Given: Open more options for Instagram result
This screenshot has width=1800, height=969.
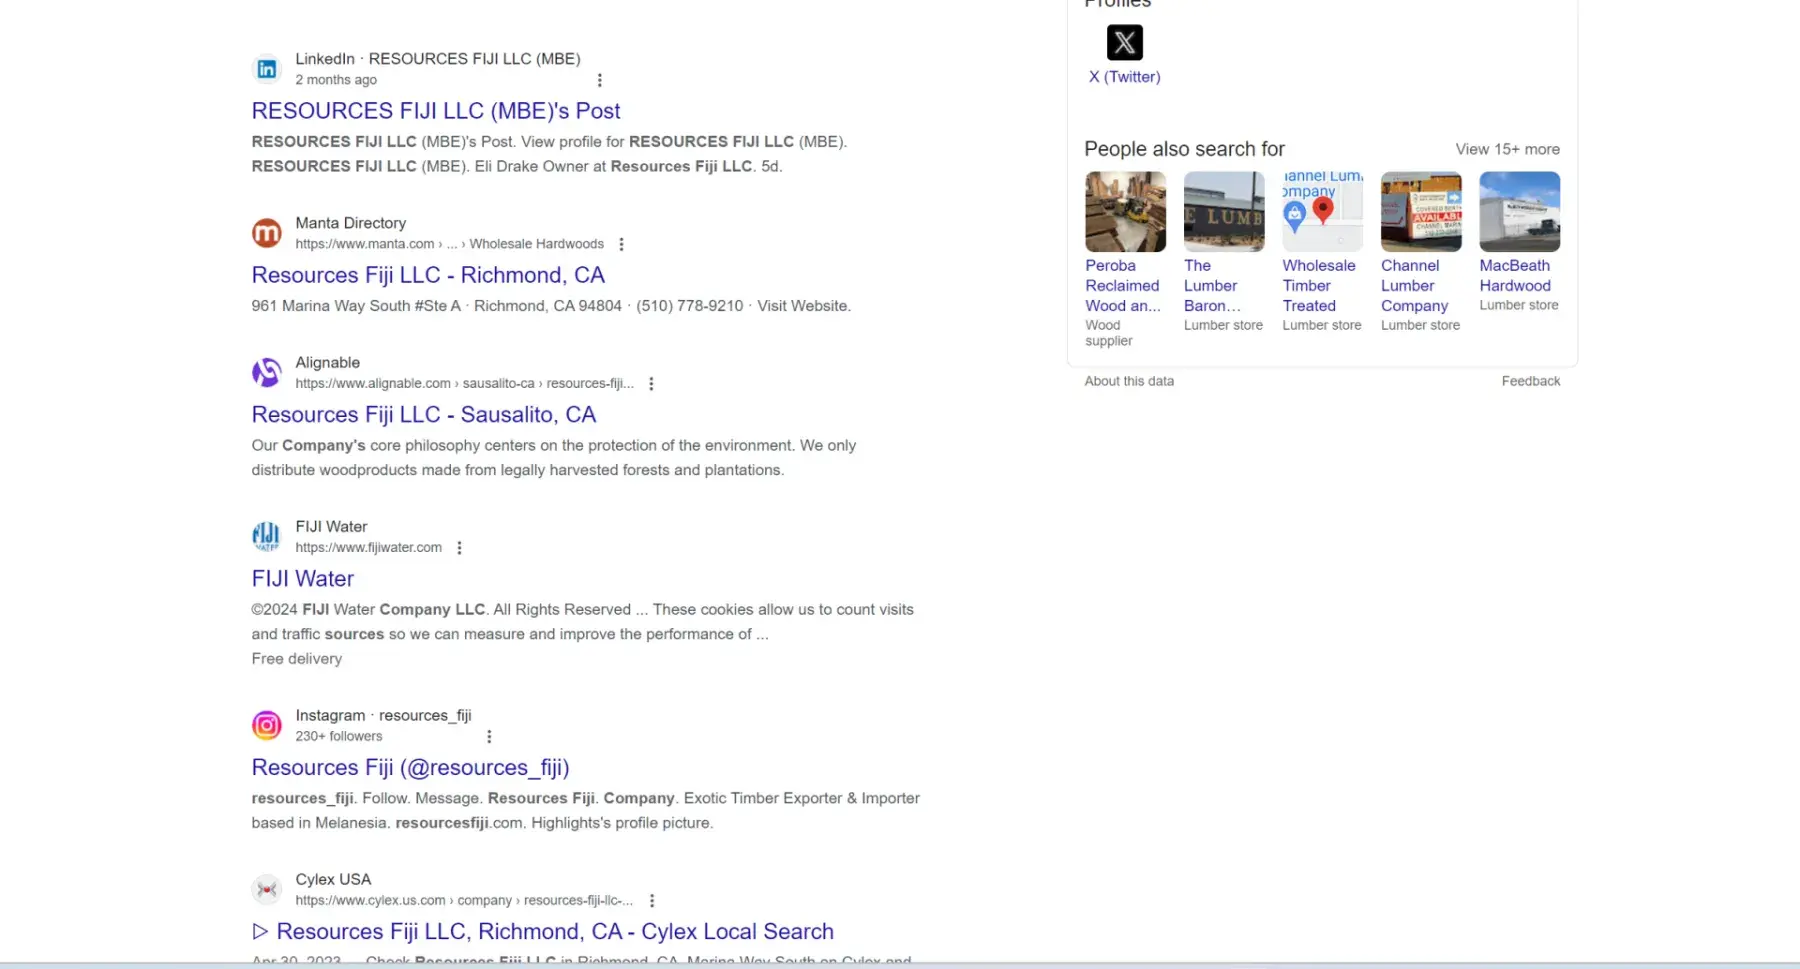Looking at the screenshot, I should pyautogui.click(x=489, y=737).
